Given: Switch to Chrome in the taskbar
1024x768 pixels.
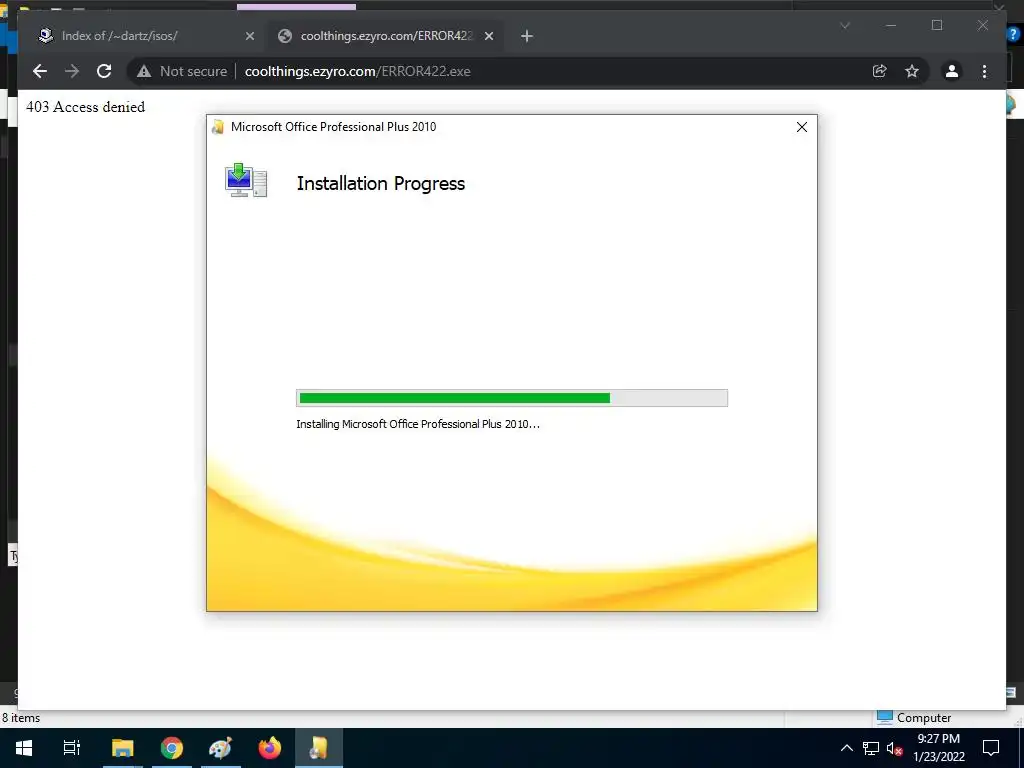Looking at the screenshot, I should pos(172,748).
